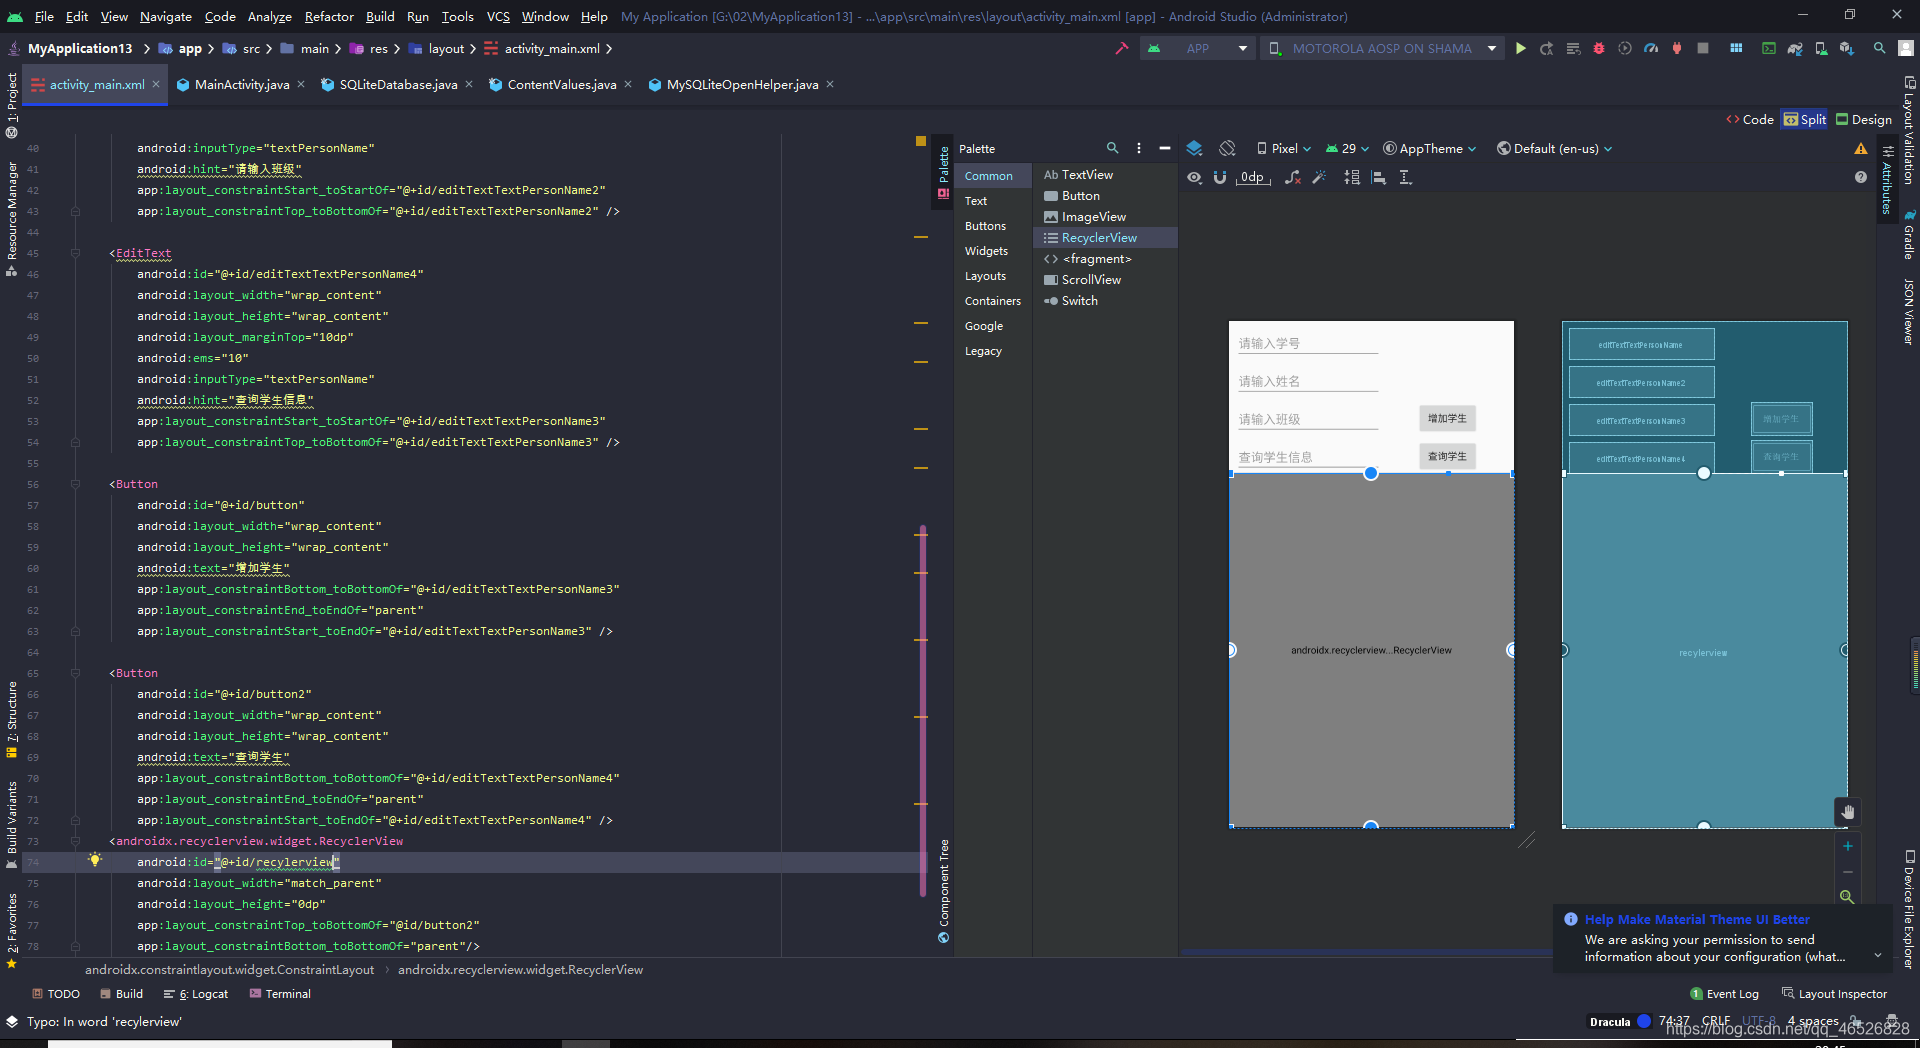Click orientation for preview rotate icon

[x=1227, y=148]
